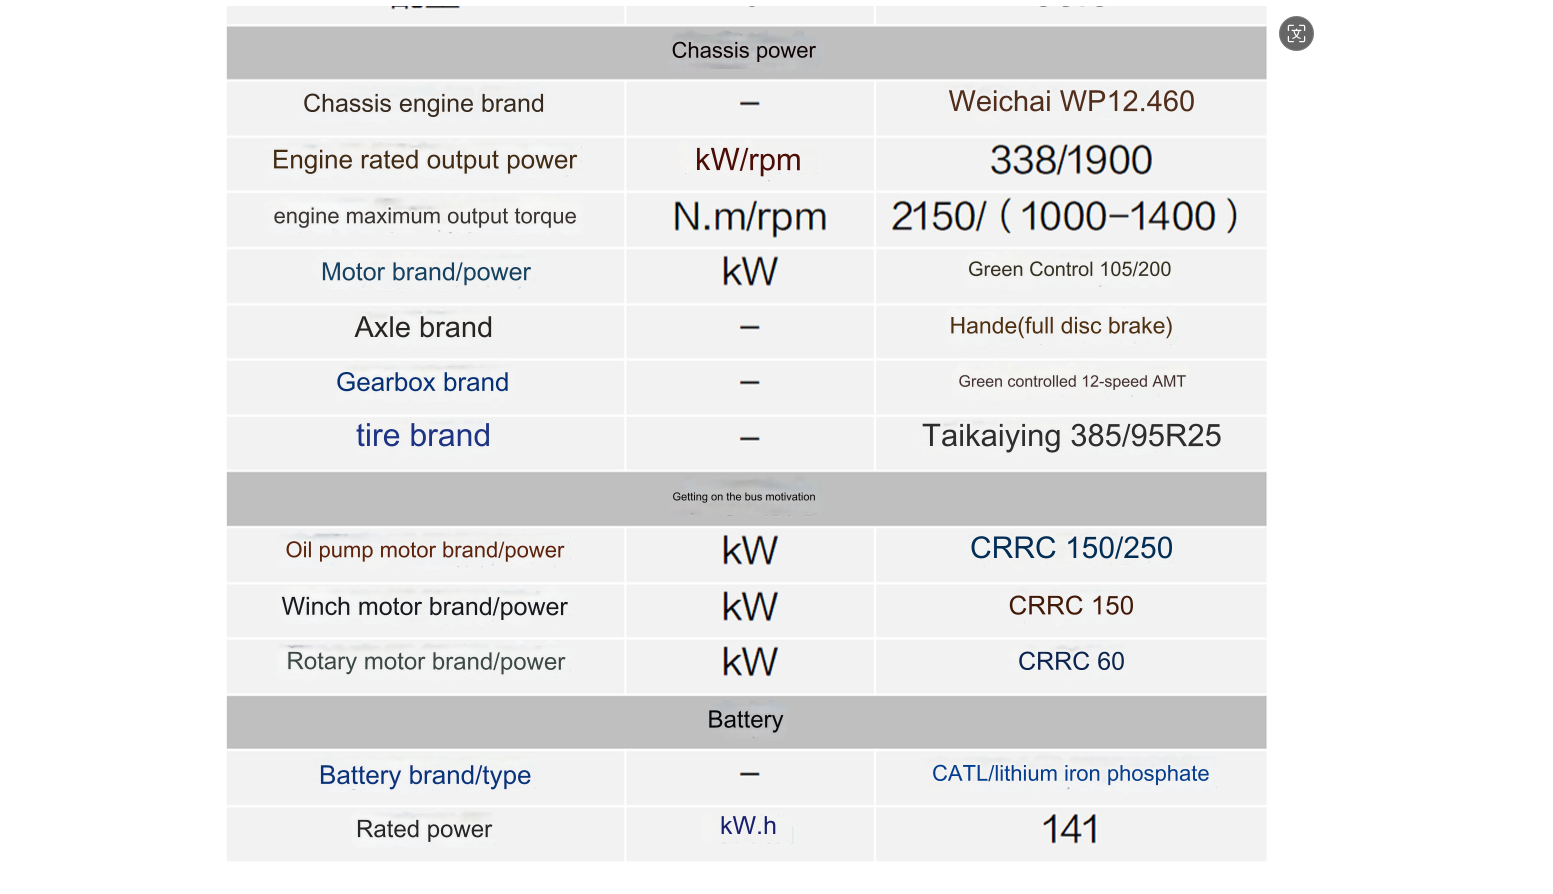Select the Chassis power section header
The height and width of the screenshot is (894, 1553).
(744, 51)
